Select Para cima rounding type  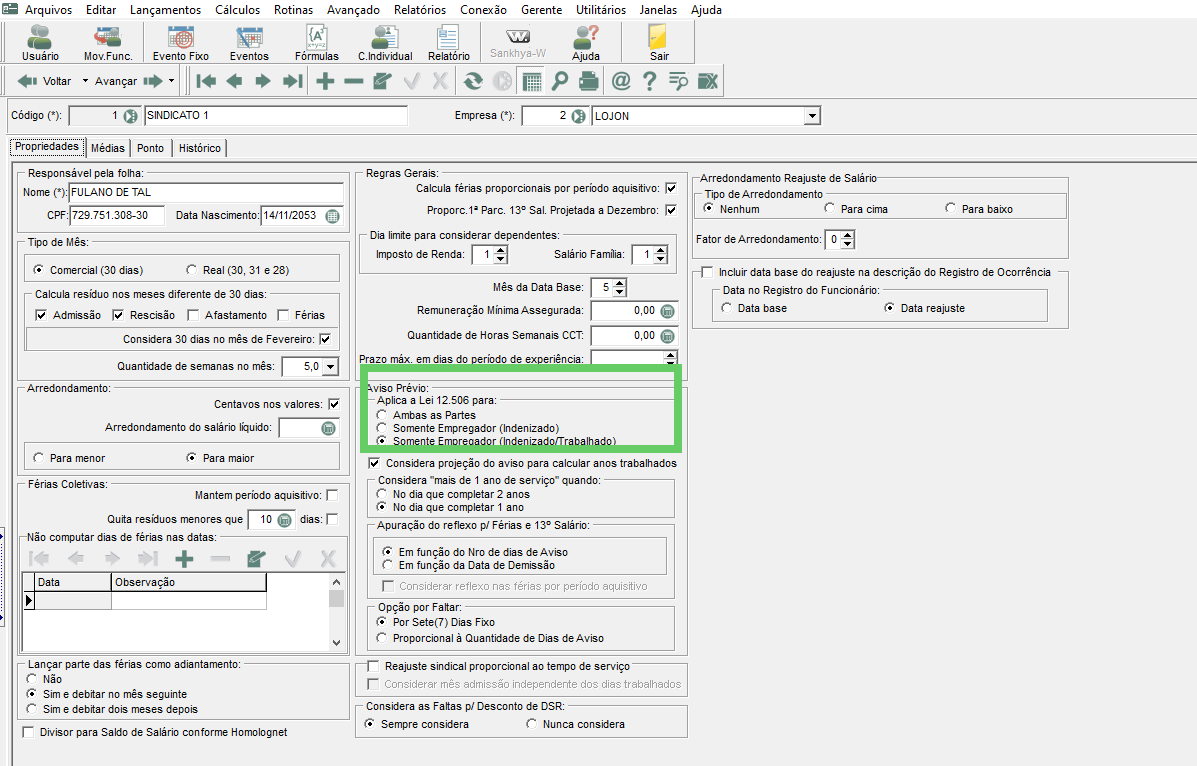point(829,208)
